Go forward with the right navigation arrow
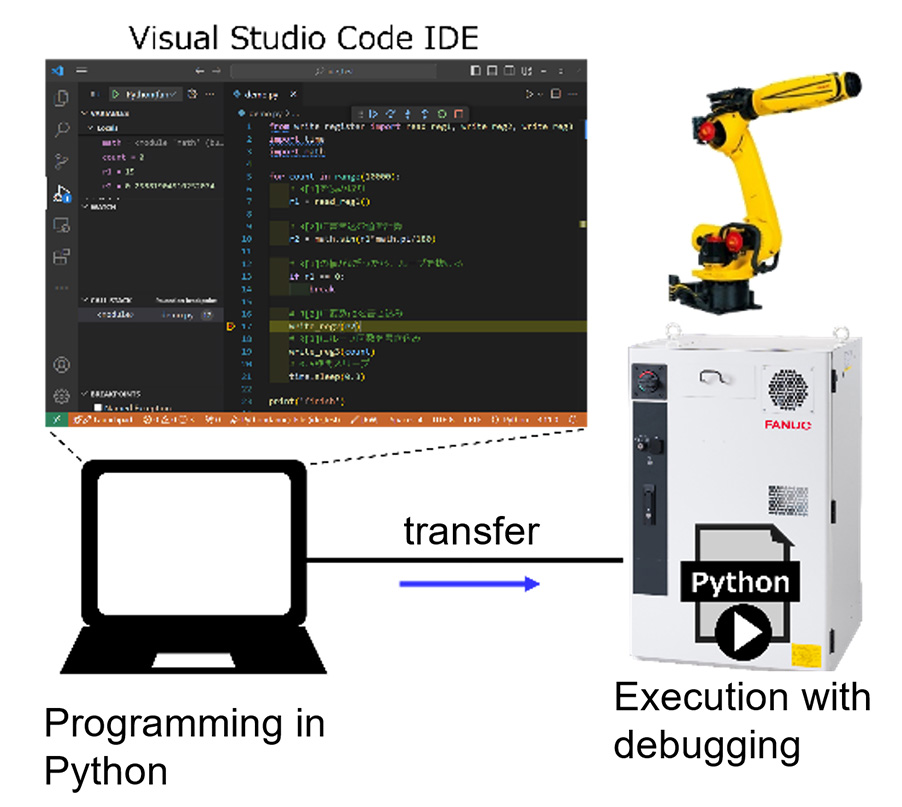This screenshot has width=902, height=807. click(216, 71)
